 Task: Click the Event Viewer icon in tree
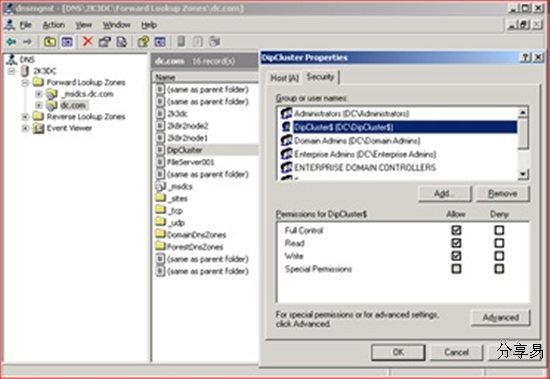(x=38, y=128)
